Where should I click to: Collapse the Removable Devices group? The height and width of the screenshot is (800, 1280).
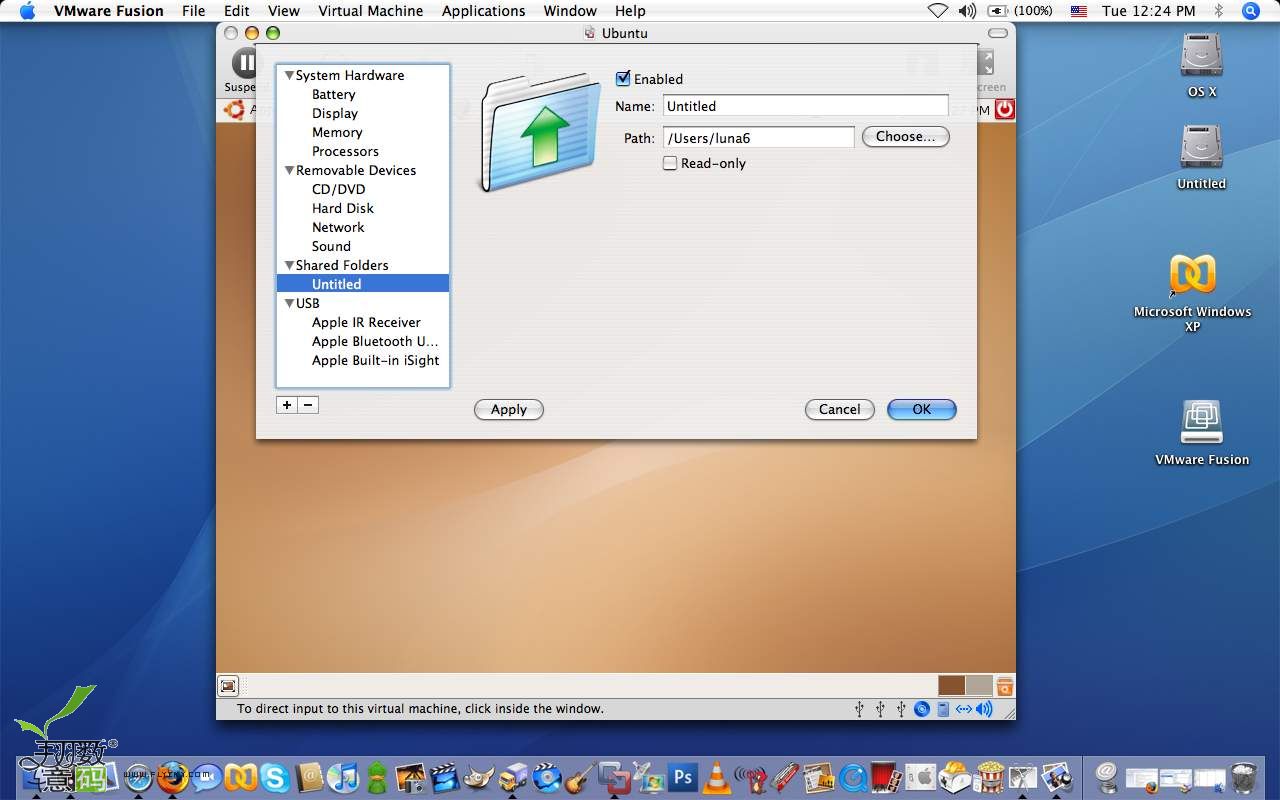pyautogui.click(x=289, y=170)
